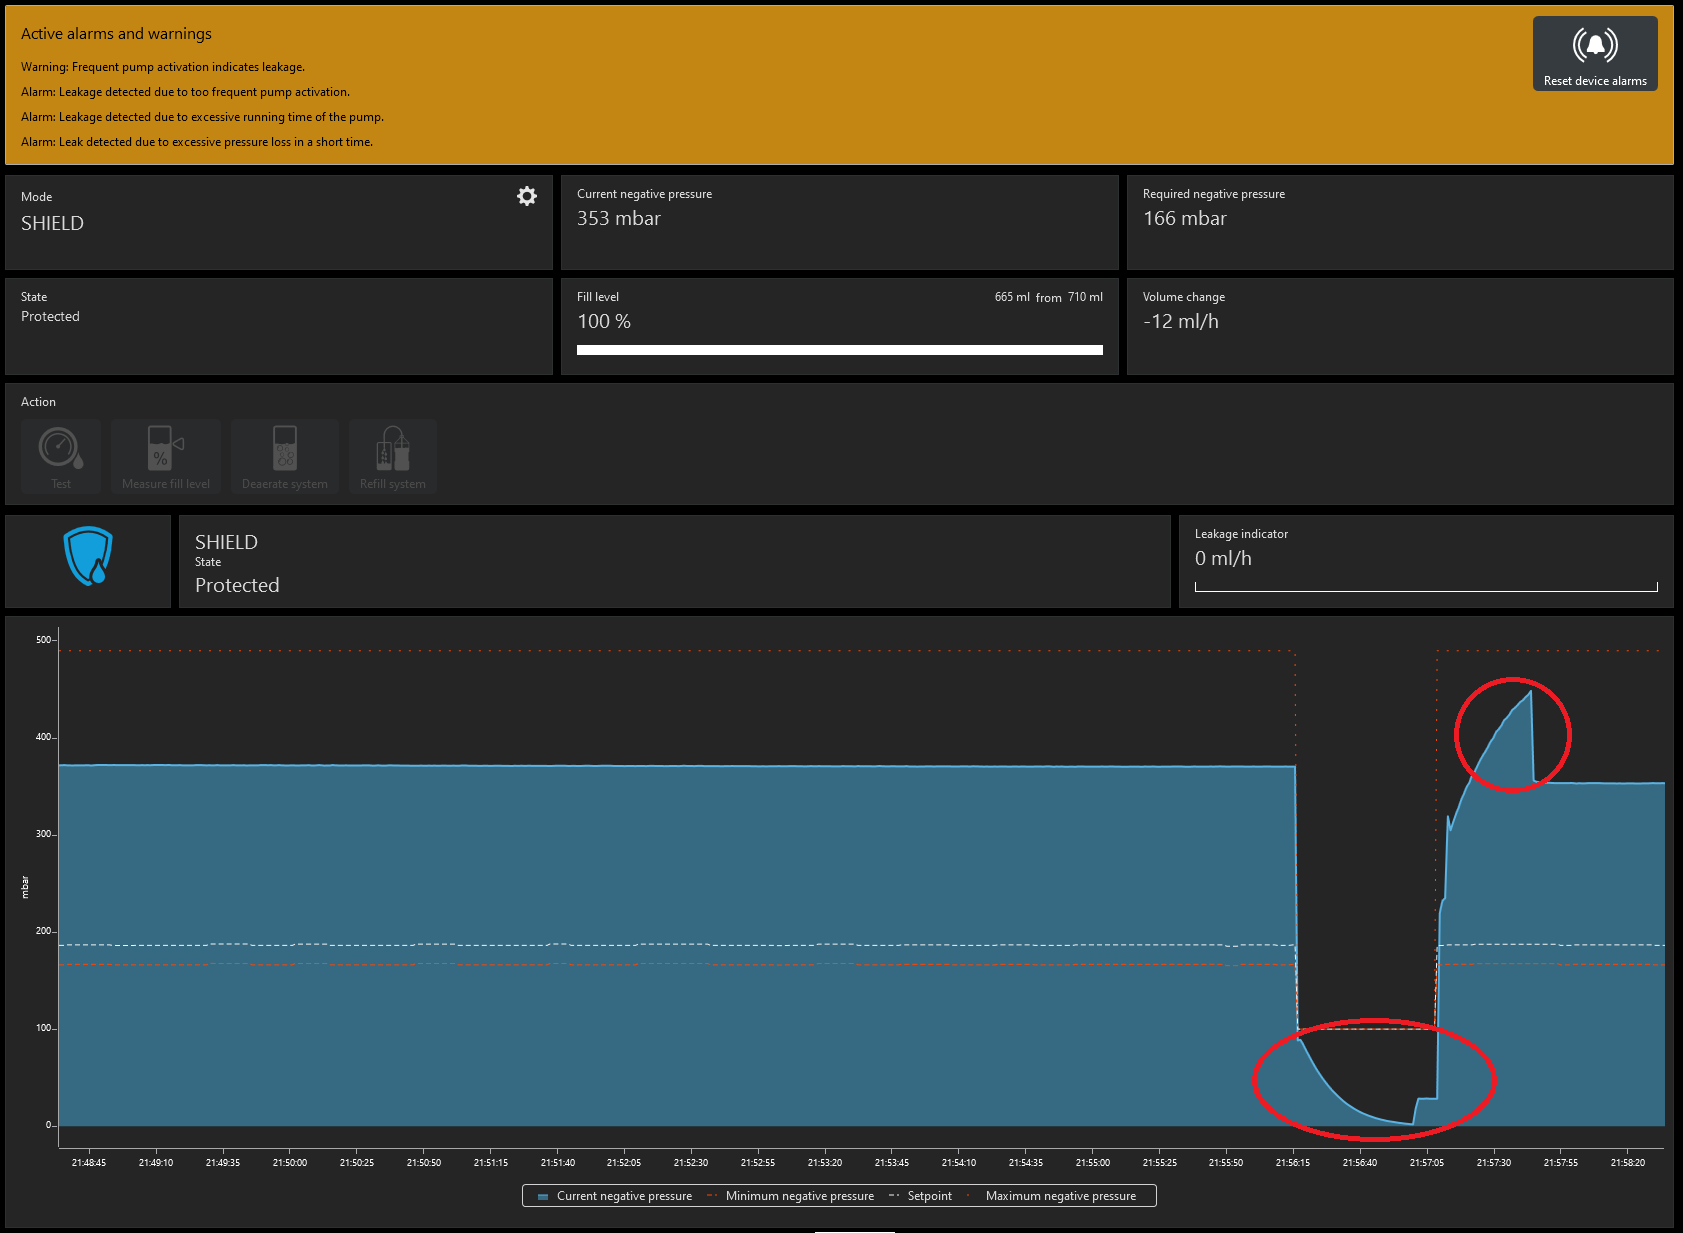Image resolution: width=1683 pixels, height=1233 pixels.
Task: Click the Fill level progress bar
Action: [839, 350]
